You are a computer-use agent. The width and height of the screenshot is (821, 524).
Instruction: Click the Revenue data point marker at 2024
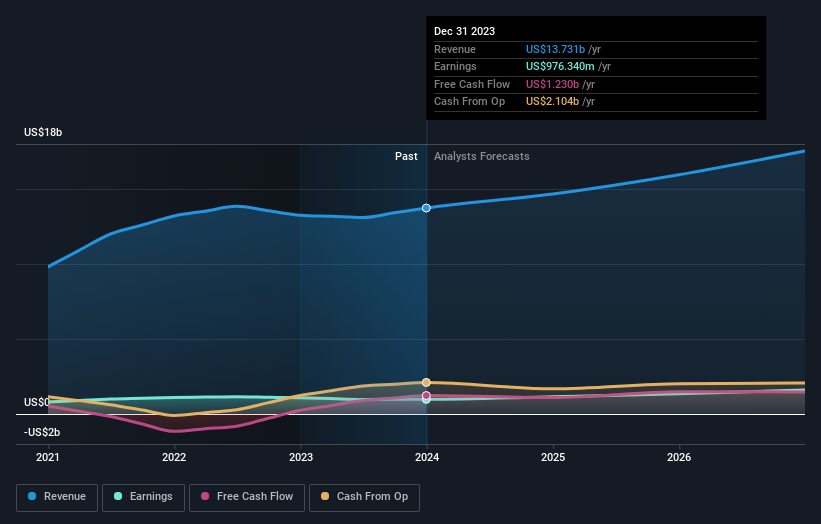(x=427, y=208)
